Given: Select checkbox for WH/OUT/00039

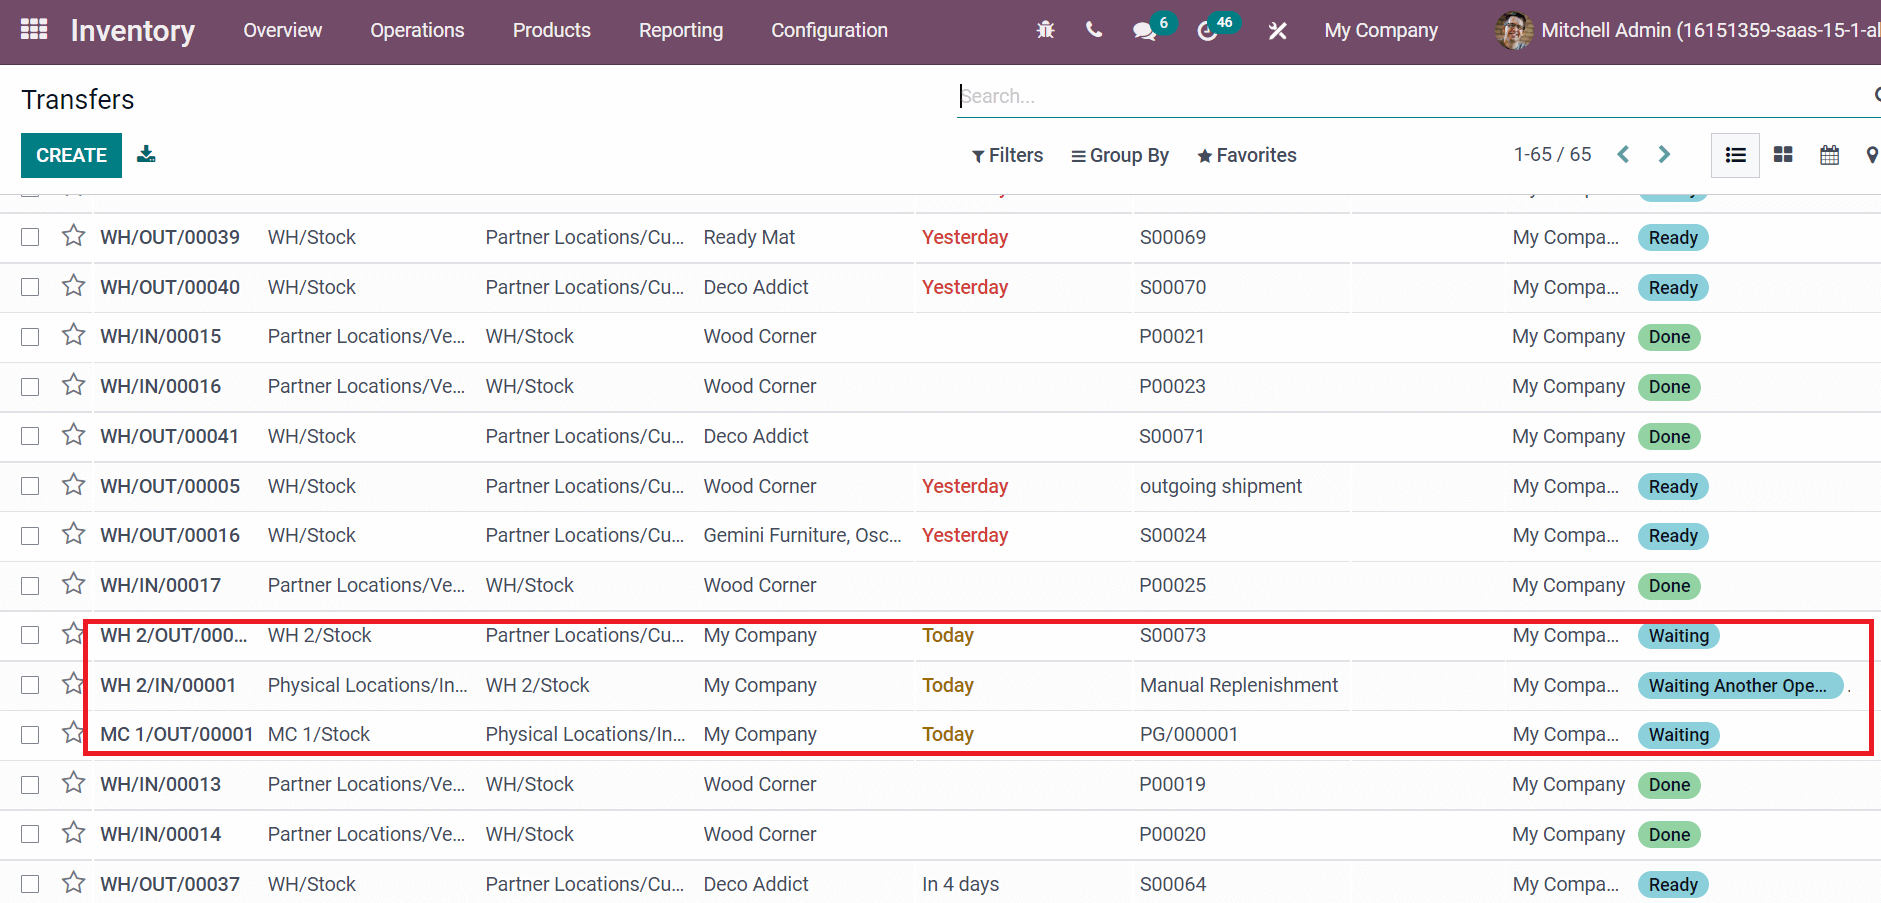Looking at the screenshot, I should pyautogui.click(x=30, y=237).
